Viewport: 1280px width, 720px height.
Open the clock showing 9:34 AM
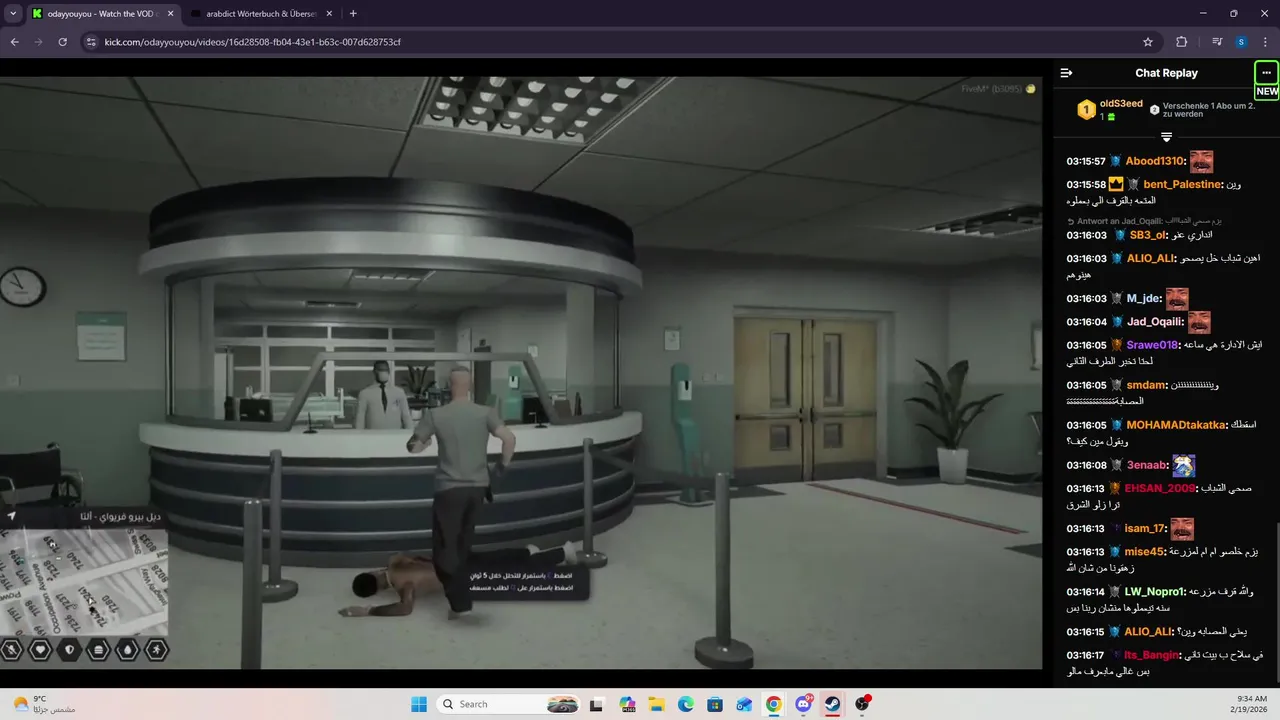point(1251,704)
